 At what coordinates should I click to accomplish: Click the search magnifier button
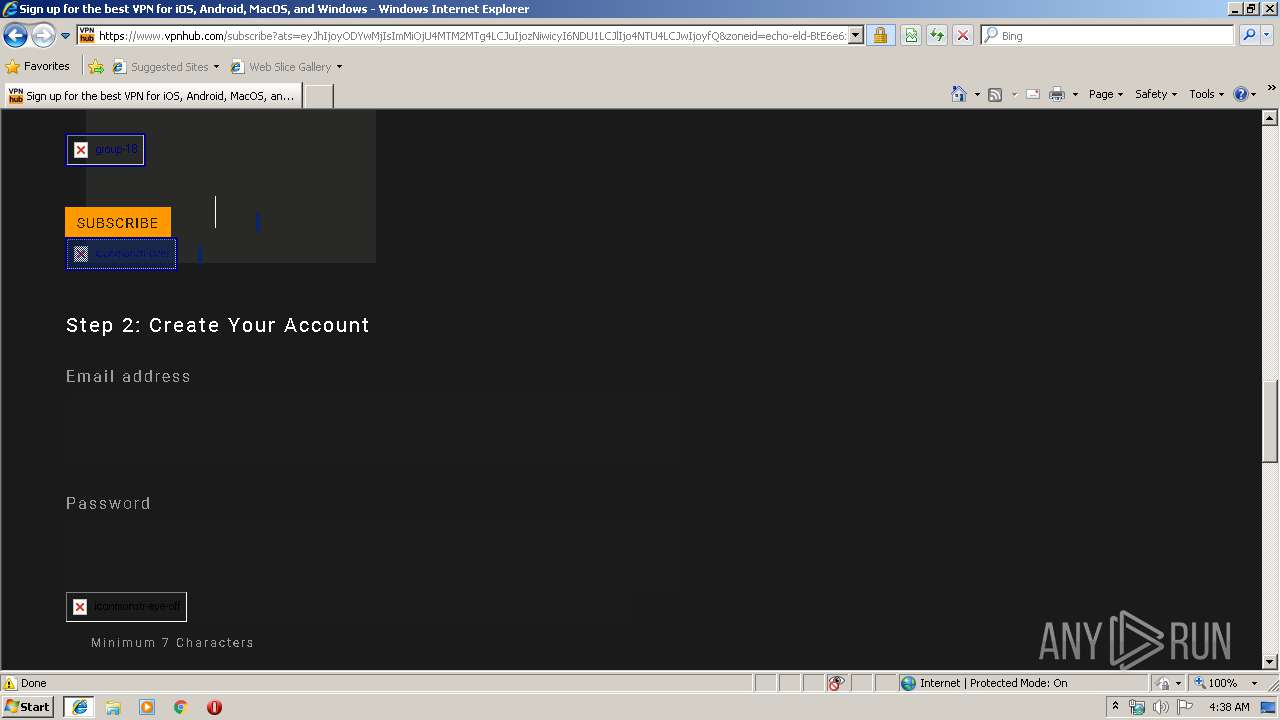[1248, 36]
